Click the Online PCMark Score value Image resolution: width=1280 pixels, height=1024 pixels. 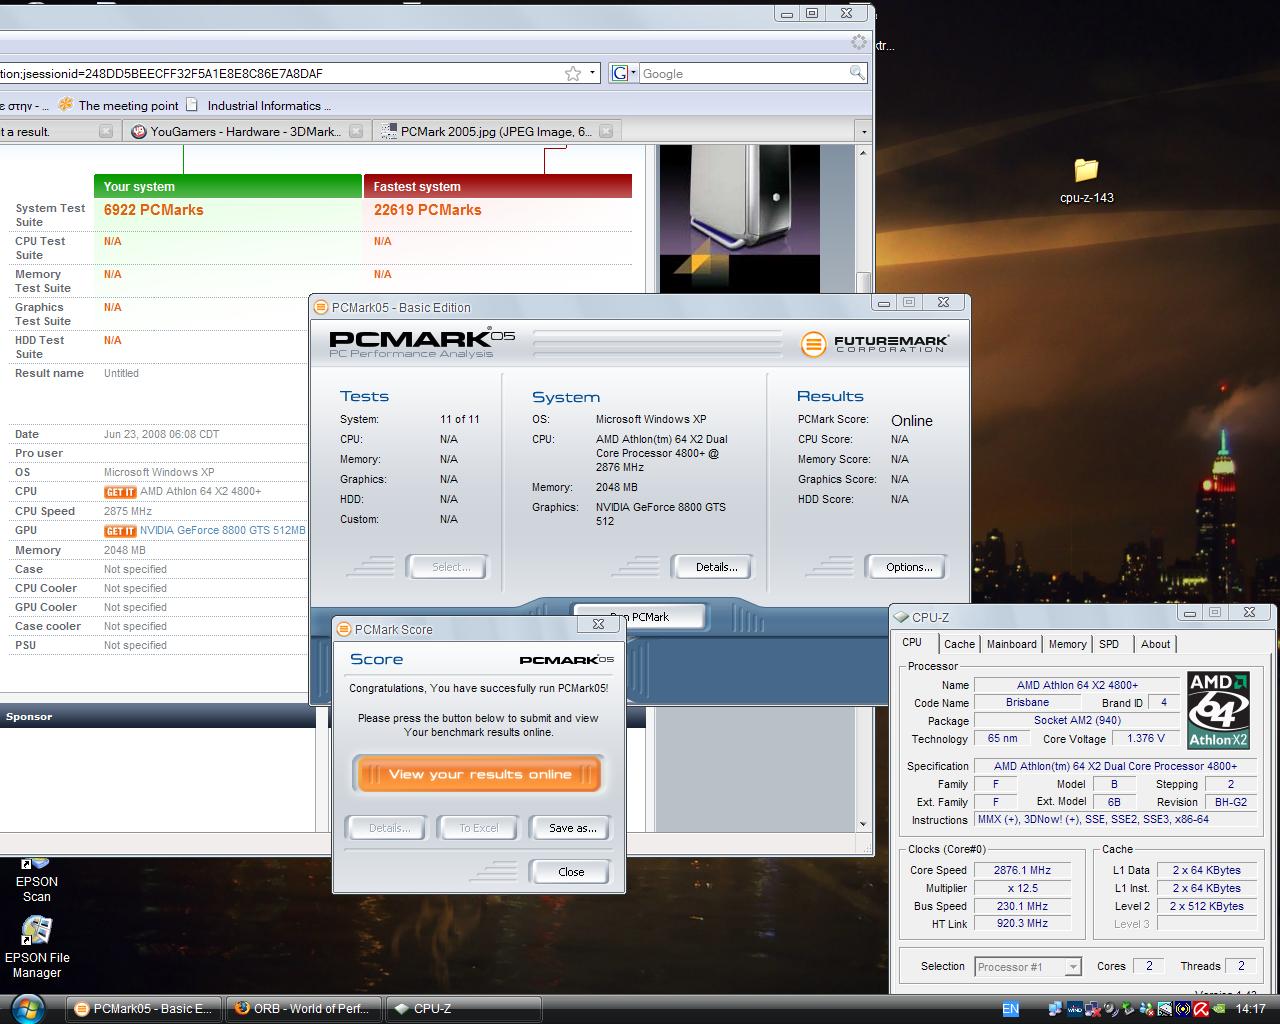[911, 421]
